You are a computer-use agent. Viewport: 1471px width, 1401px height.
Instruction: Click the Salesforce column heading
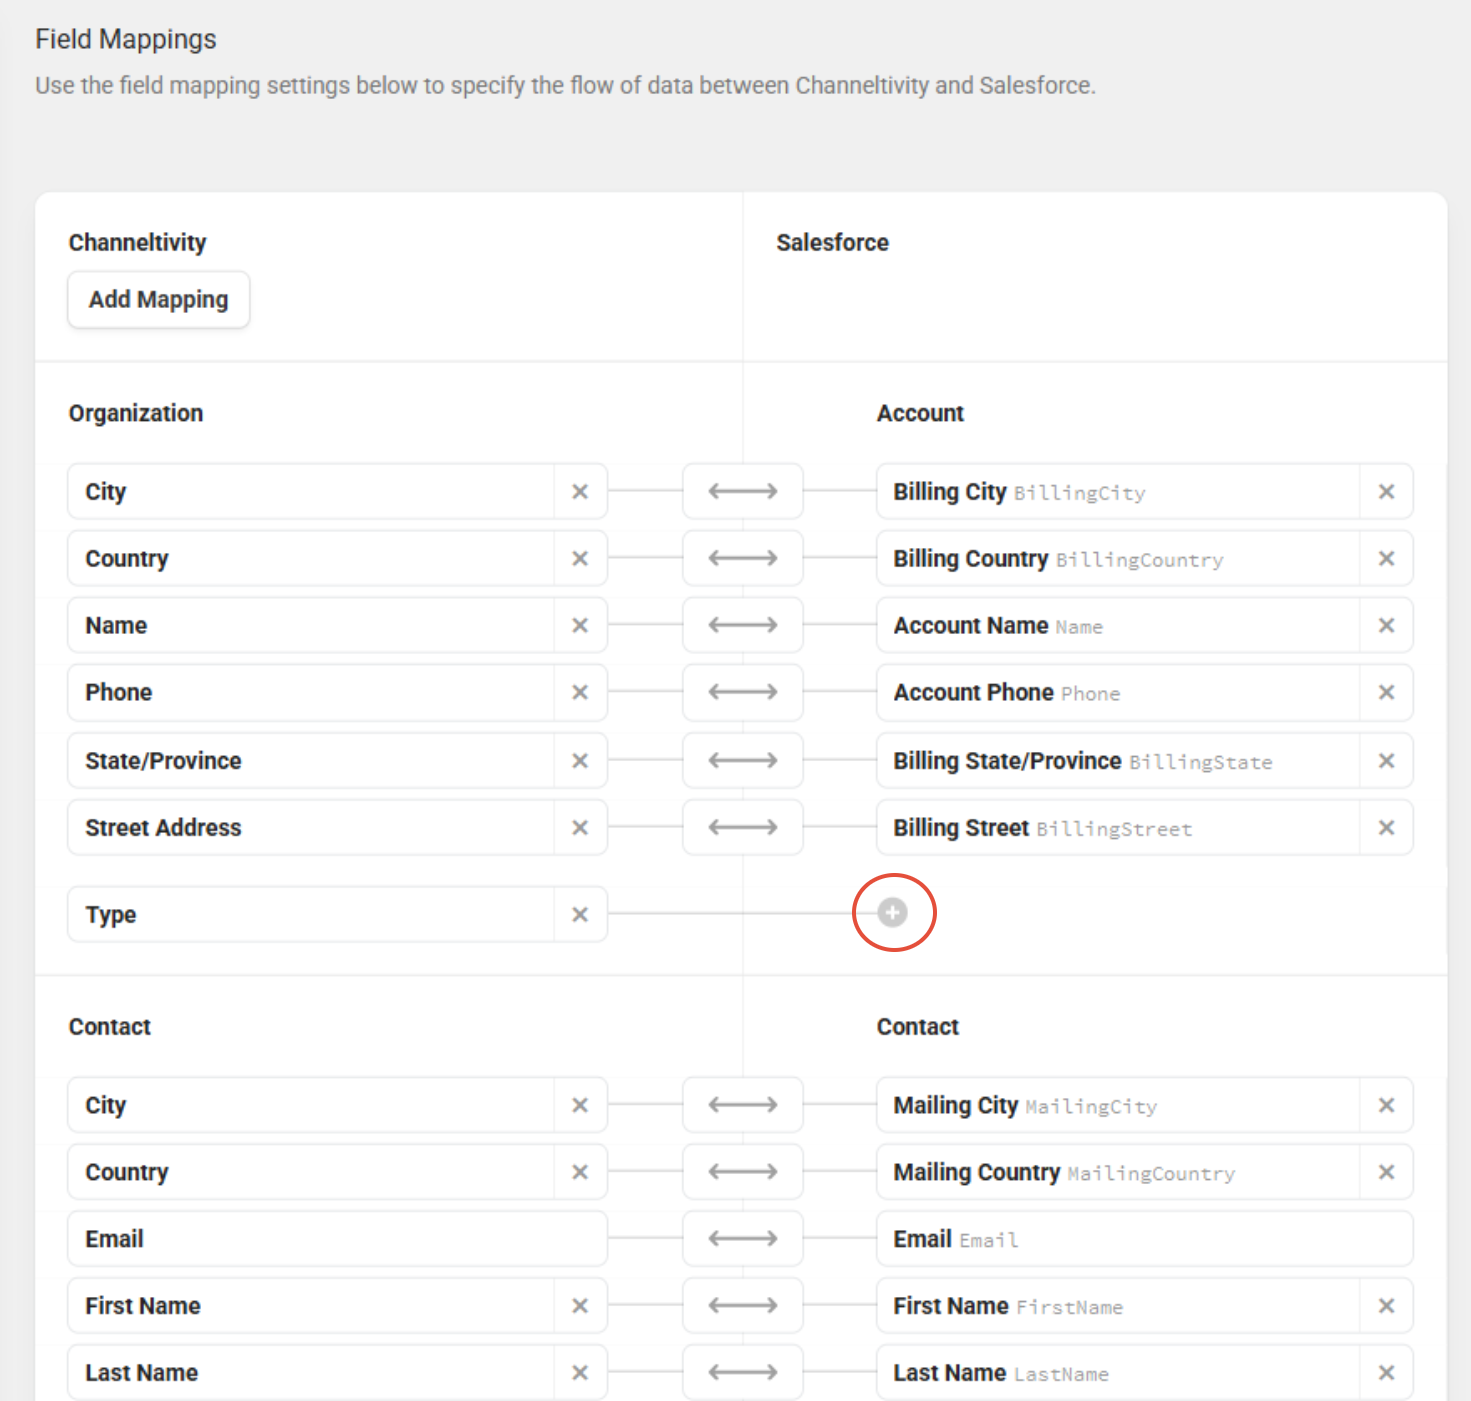[x=832, y=242]
